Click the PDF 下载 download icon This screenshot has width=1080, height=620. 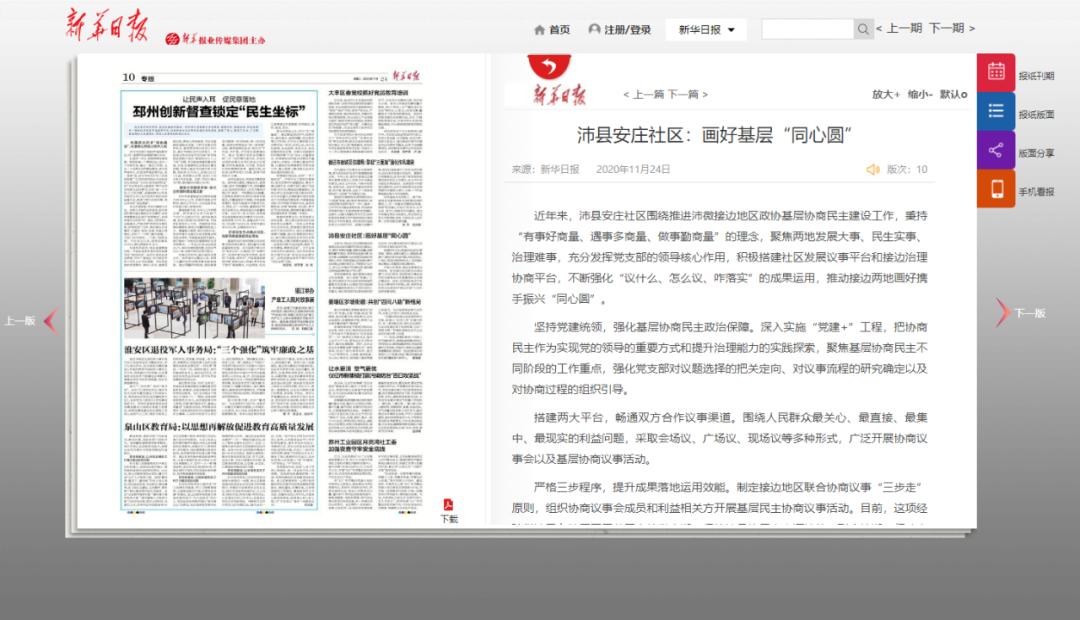[449, 509]
